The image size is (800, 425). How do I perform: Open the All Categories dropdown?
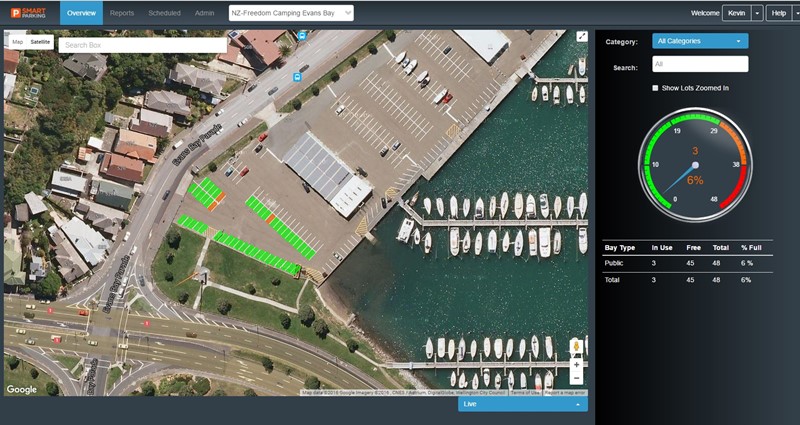700,41
